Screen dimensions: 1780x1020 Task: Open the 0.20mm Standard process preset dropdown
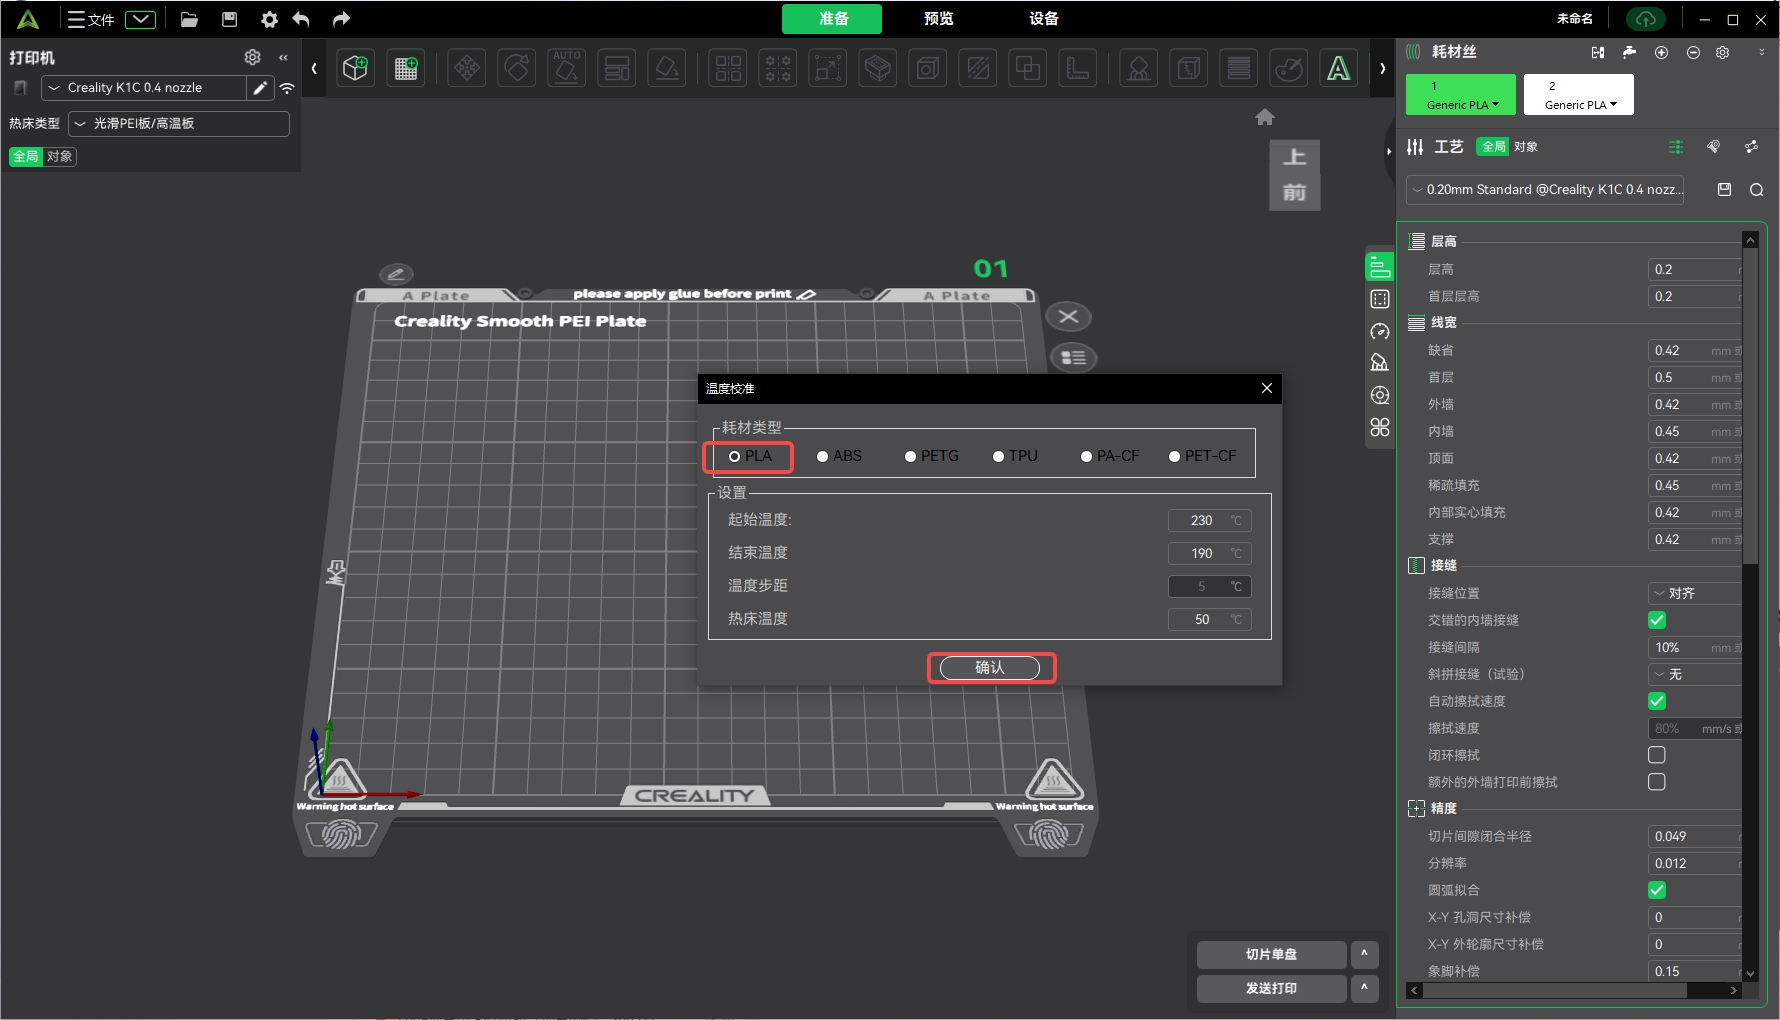point(1544,190)
